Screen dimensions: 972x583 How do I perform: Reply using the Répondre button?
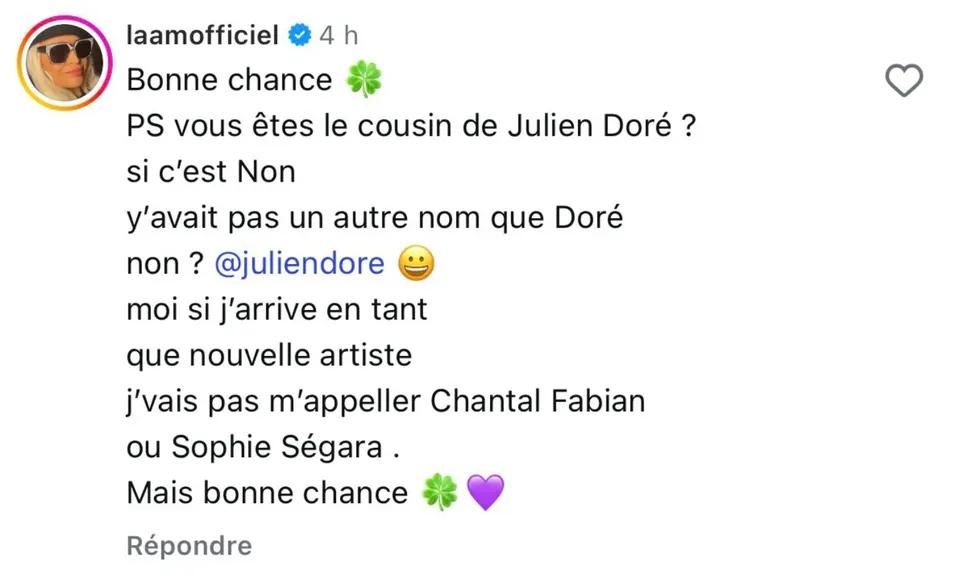[x=189, y=546]
